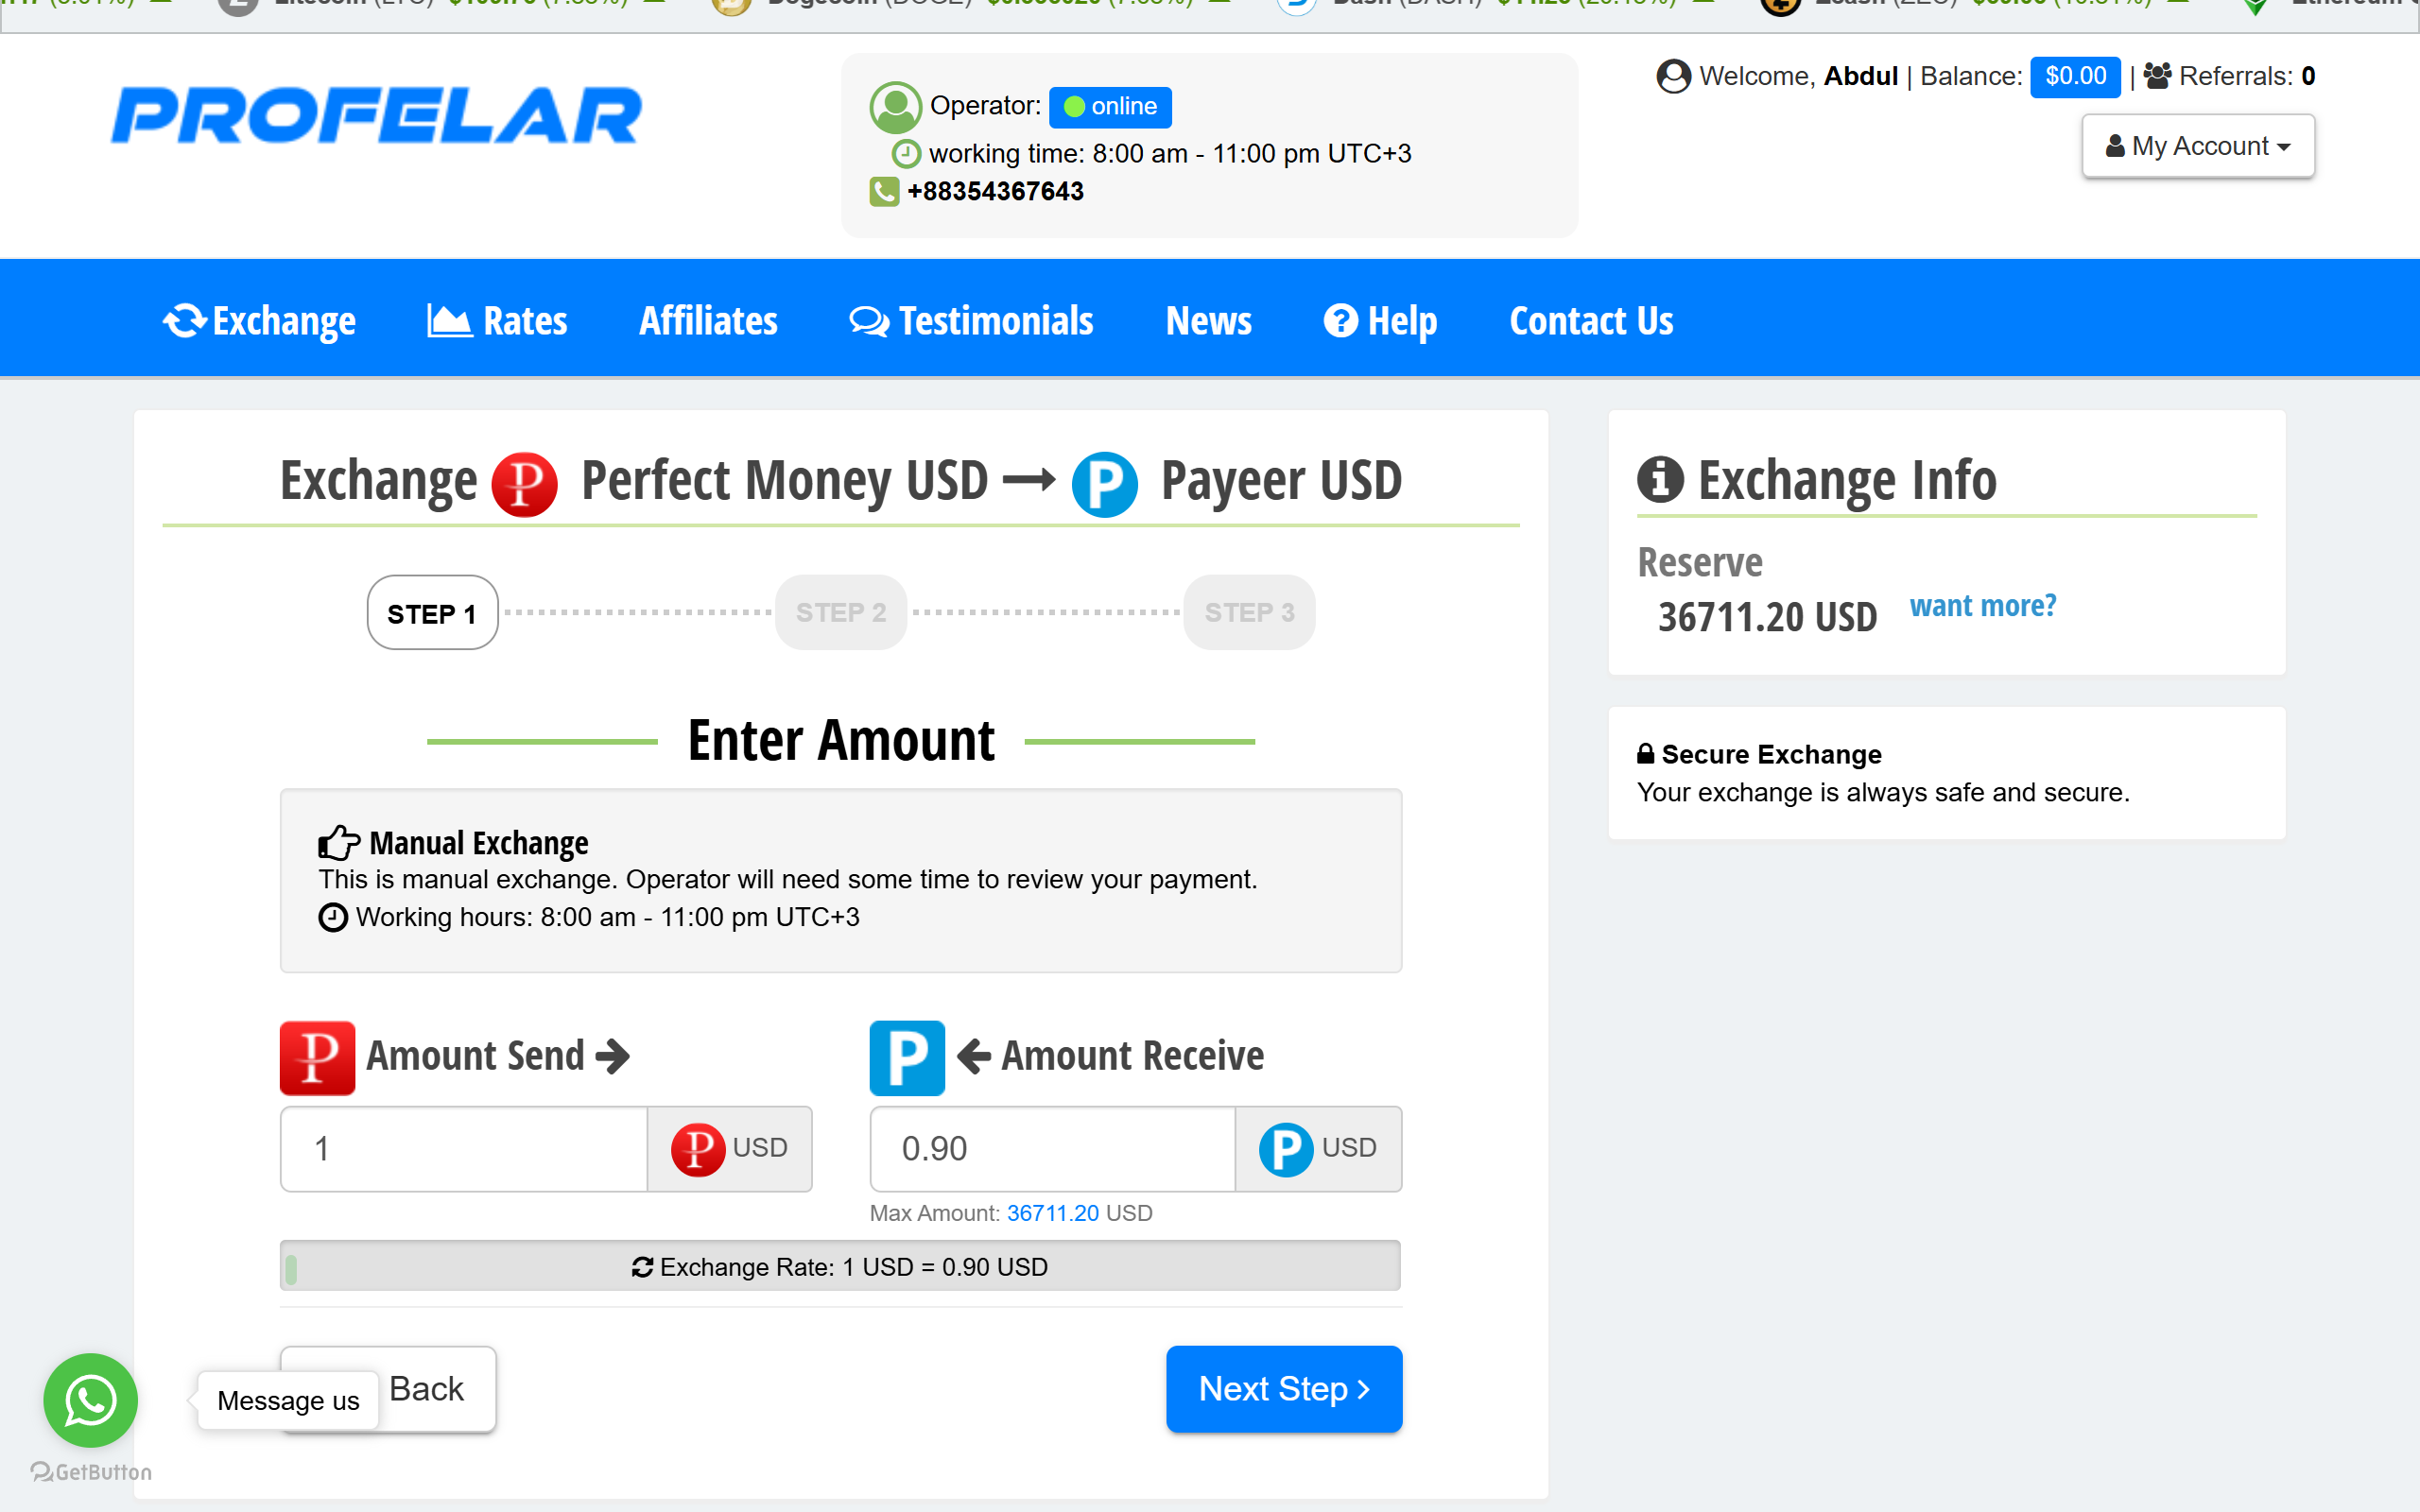Screen dimensions: 2420x1512
Task: Click the phone number +88354367643
Action: pyautogui.click(x=995, y=191)
